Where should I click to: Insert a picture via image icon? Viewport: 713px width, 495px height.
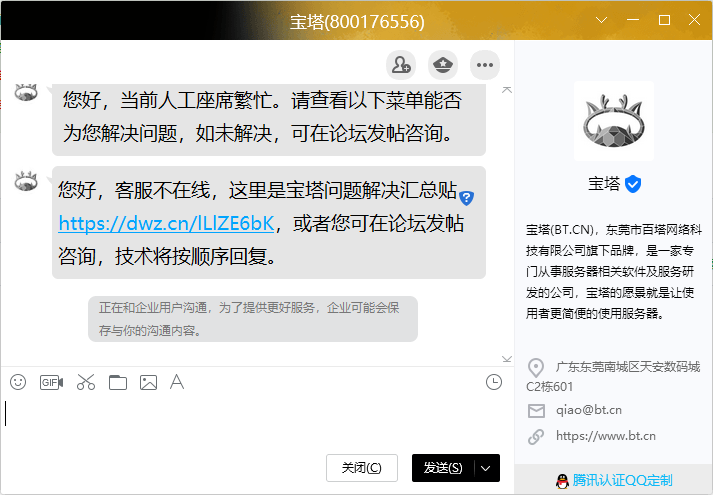tap(148, 382)
